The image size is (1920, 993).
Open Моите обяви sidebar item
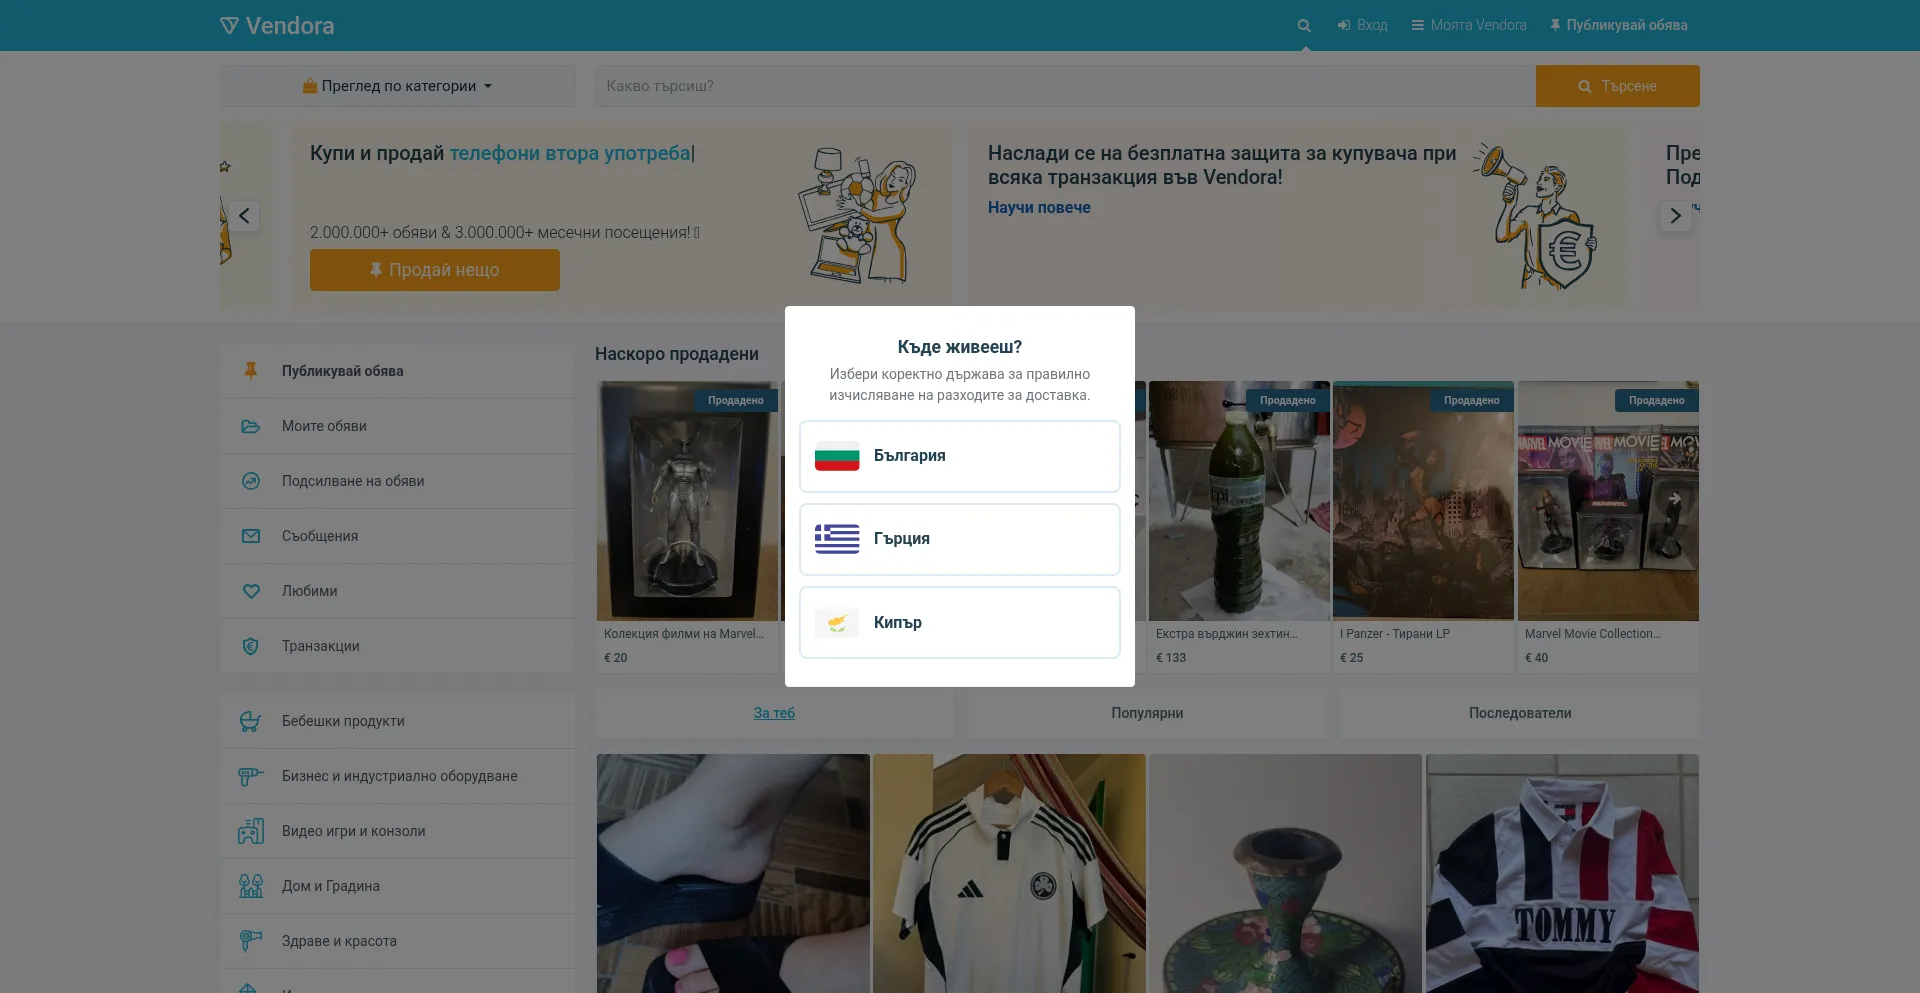coord(397,426)
